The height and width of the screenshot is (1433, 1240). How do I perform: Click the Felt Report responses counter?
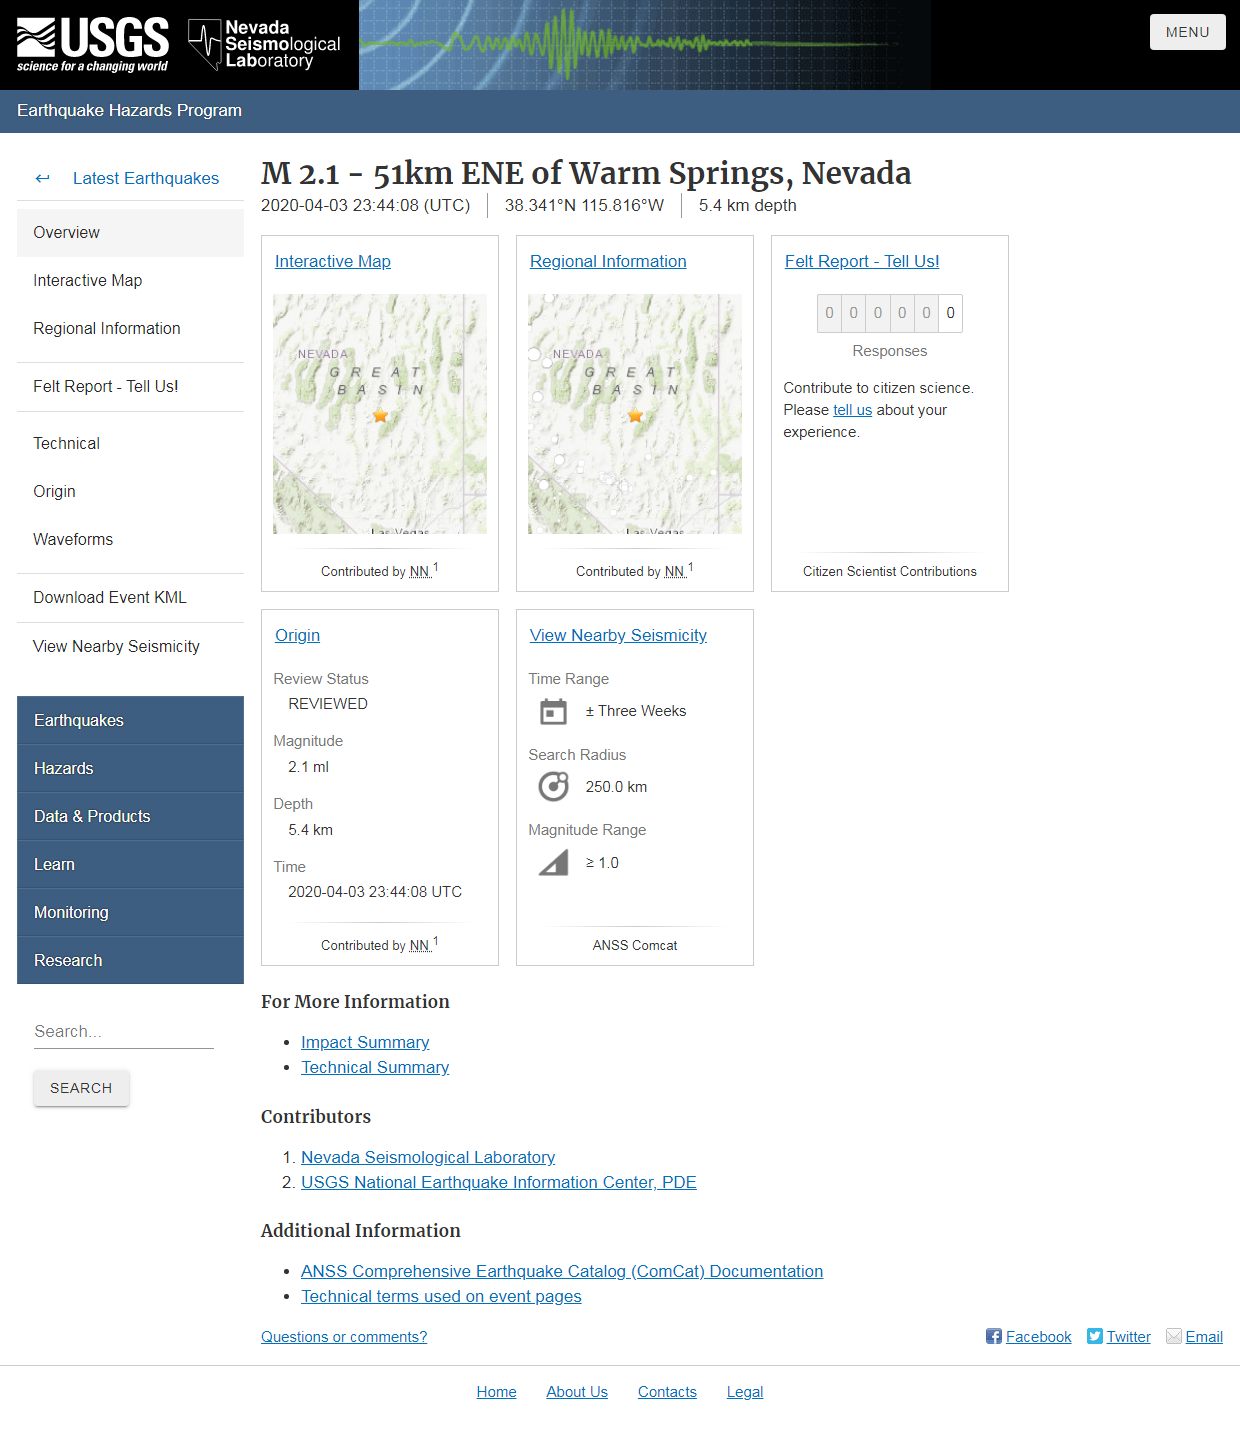(889, 313)
